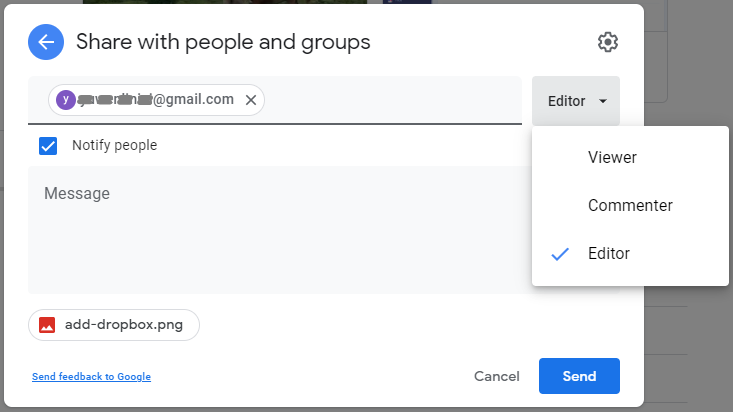Screen dimensions: 733x412
Task: Uncheck the Notify people checkbox
Action: (48, 146)
